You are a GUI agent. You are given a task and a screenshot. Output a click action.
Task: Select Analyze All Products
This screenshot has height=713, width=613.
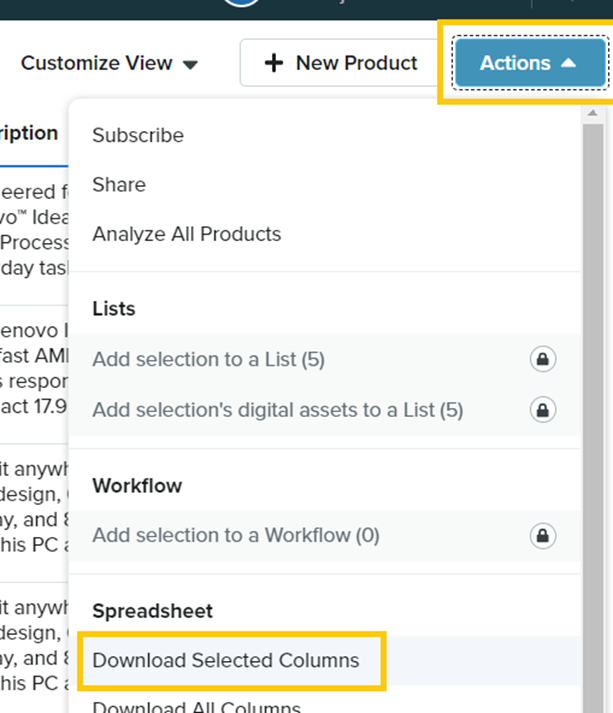187,234
